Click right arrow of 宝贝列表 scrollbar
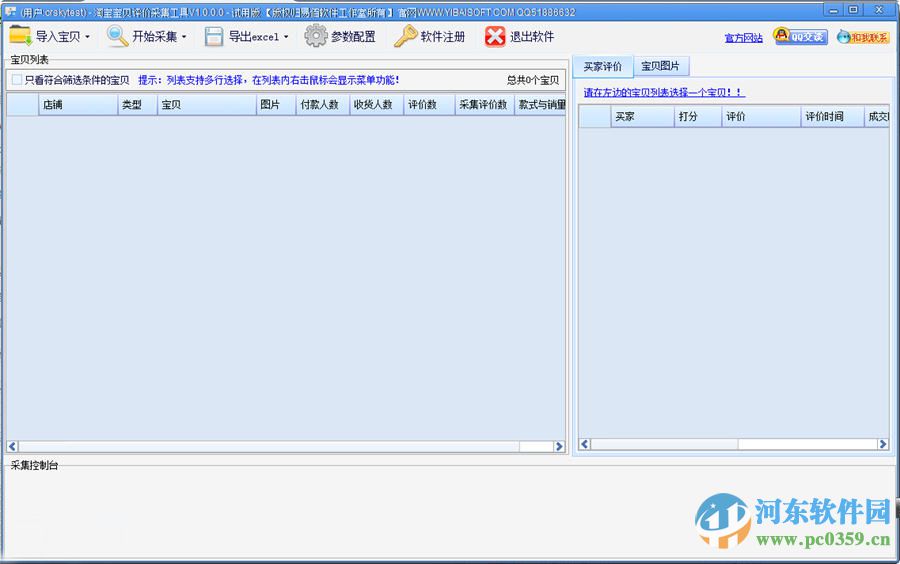 coord(559,446)
